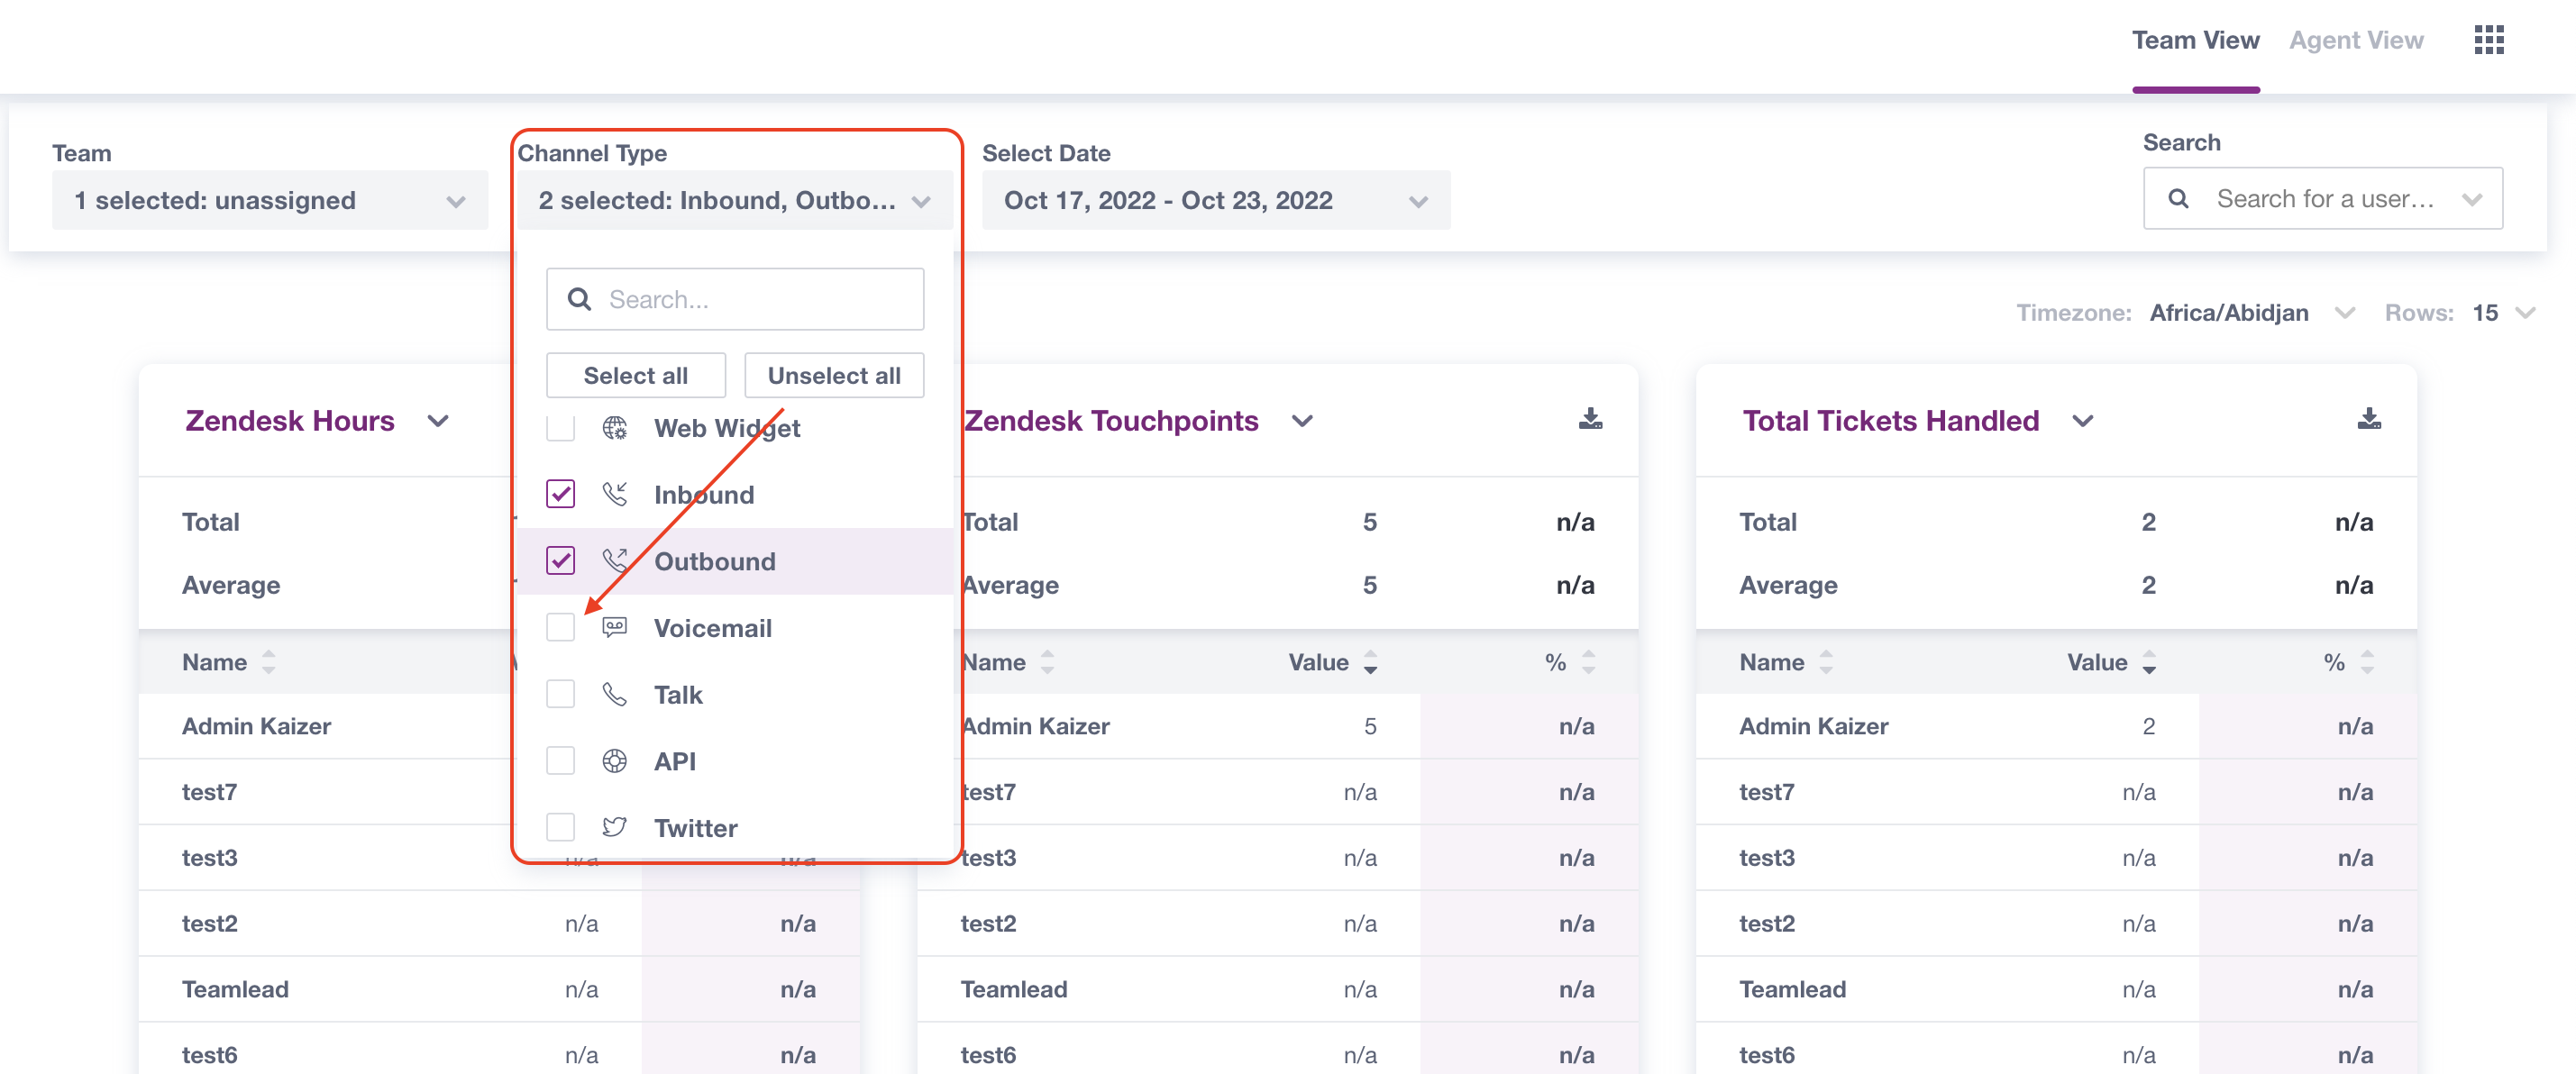The image size is (2576, 1074).
Task: Check the API checkbox
Action: [x=560, y=761]
